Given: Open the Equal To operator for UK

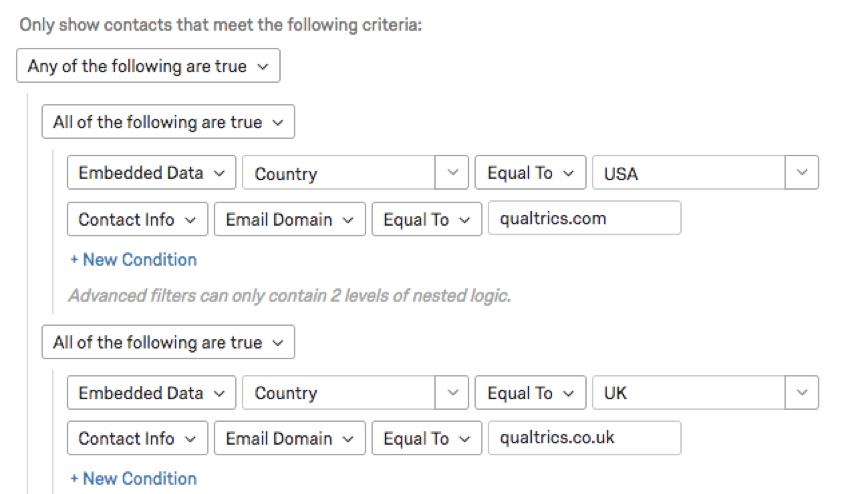Looking at the screenshot, I should [530, 393].
